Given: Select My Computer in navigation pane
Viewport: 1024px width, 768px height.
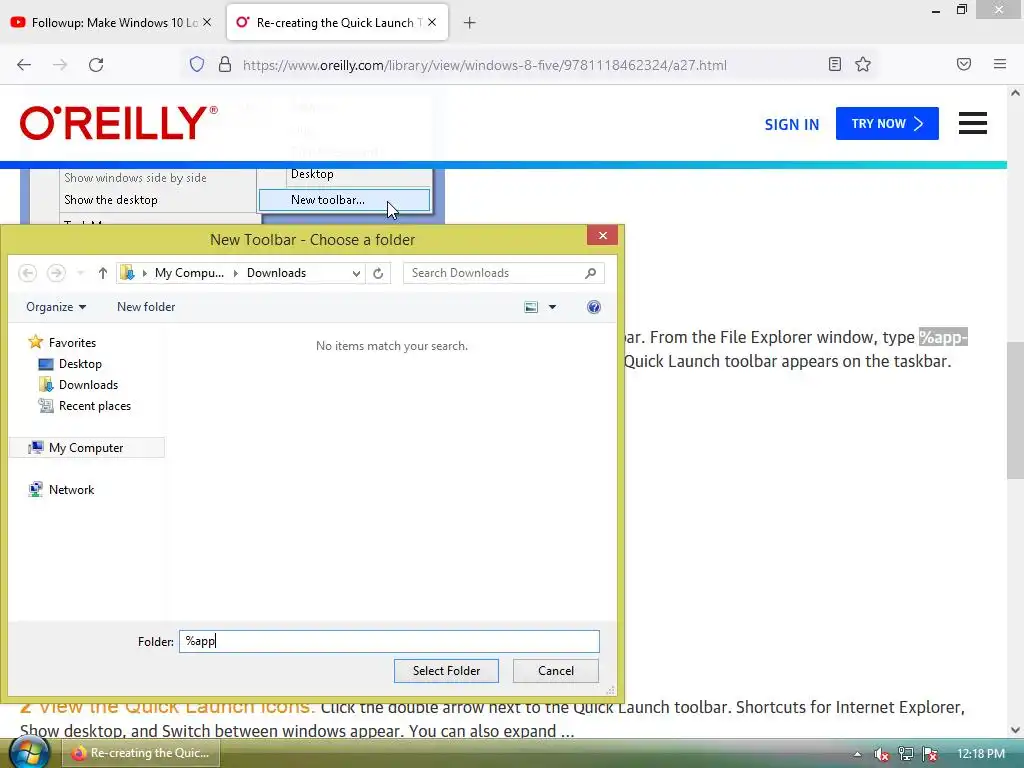Looking at the screenshot, I should click(x=87, y=447).
